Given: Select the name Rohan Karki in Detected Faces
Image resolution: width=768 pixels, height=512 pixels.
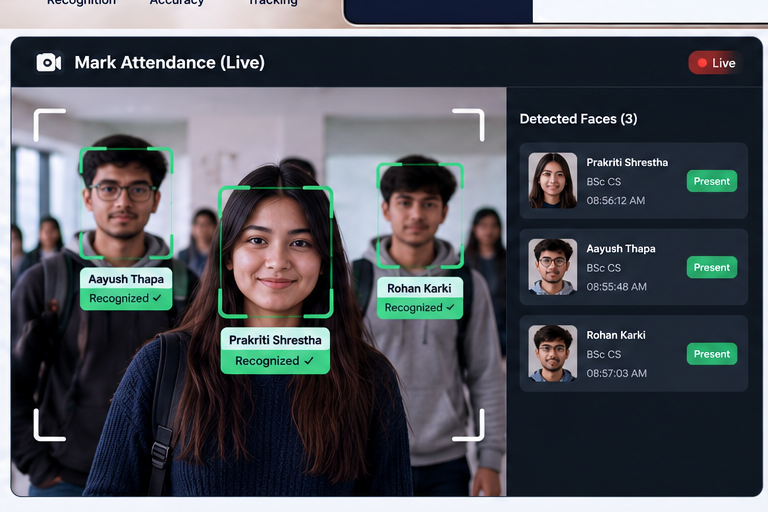Looking at the screenshot, I should point(616,335).
